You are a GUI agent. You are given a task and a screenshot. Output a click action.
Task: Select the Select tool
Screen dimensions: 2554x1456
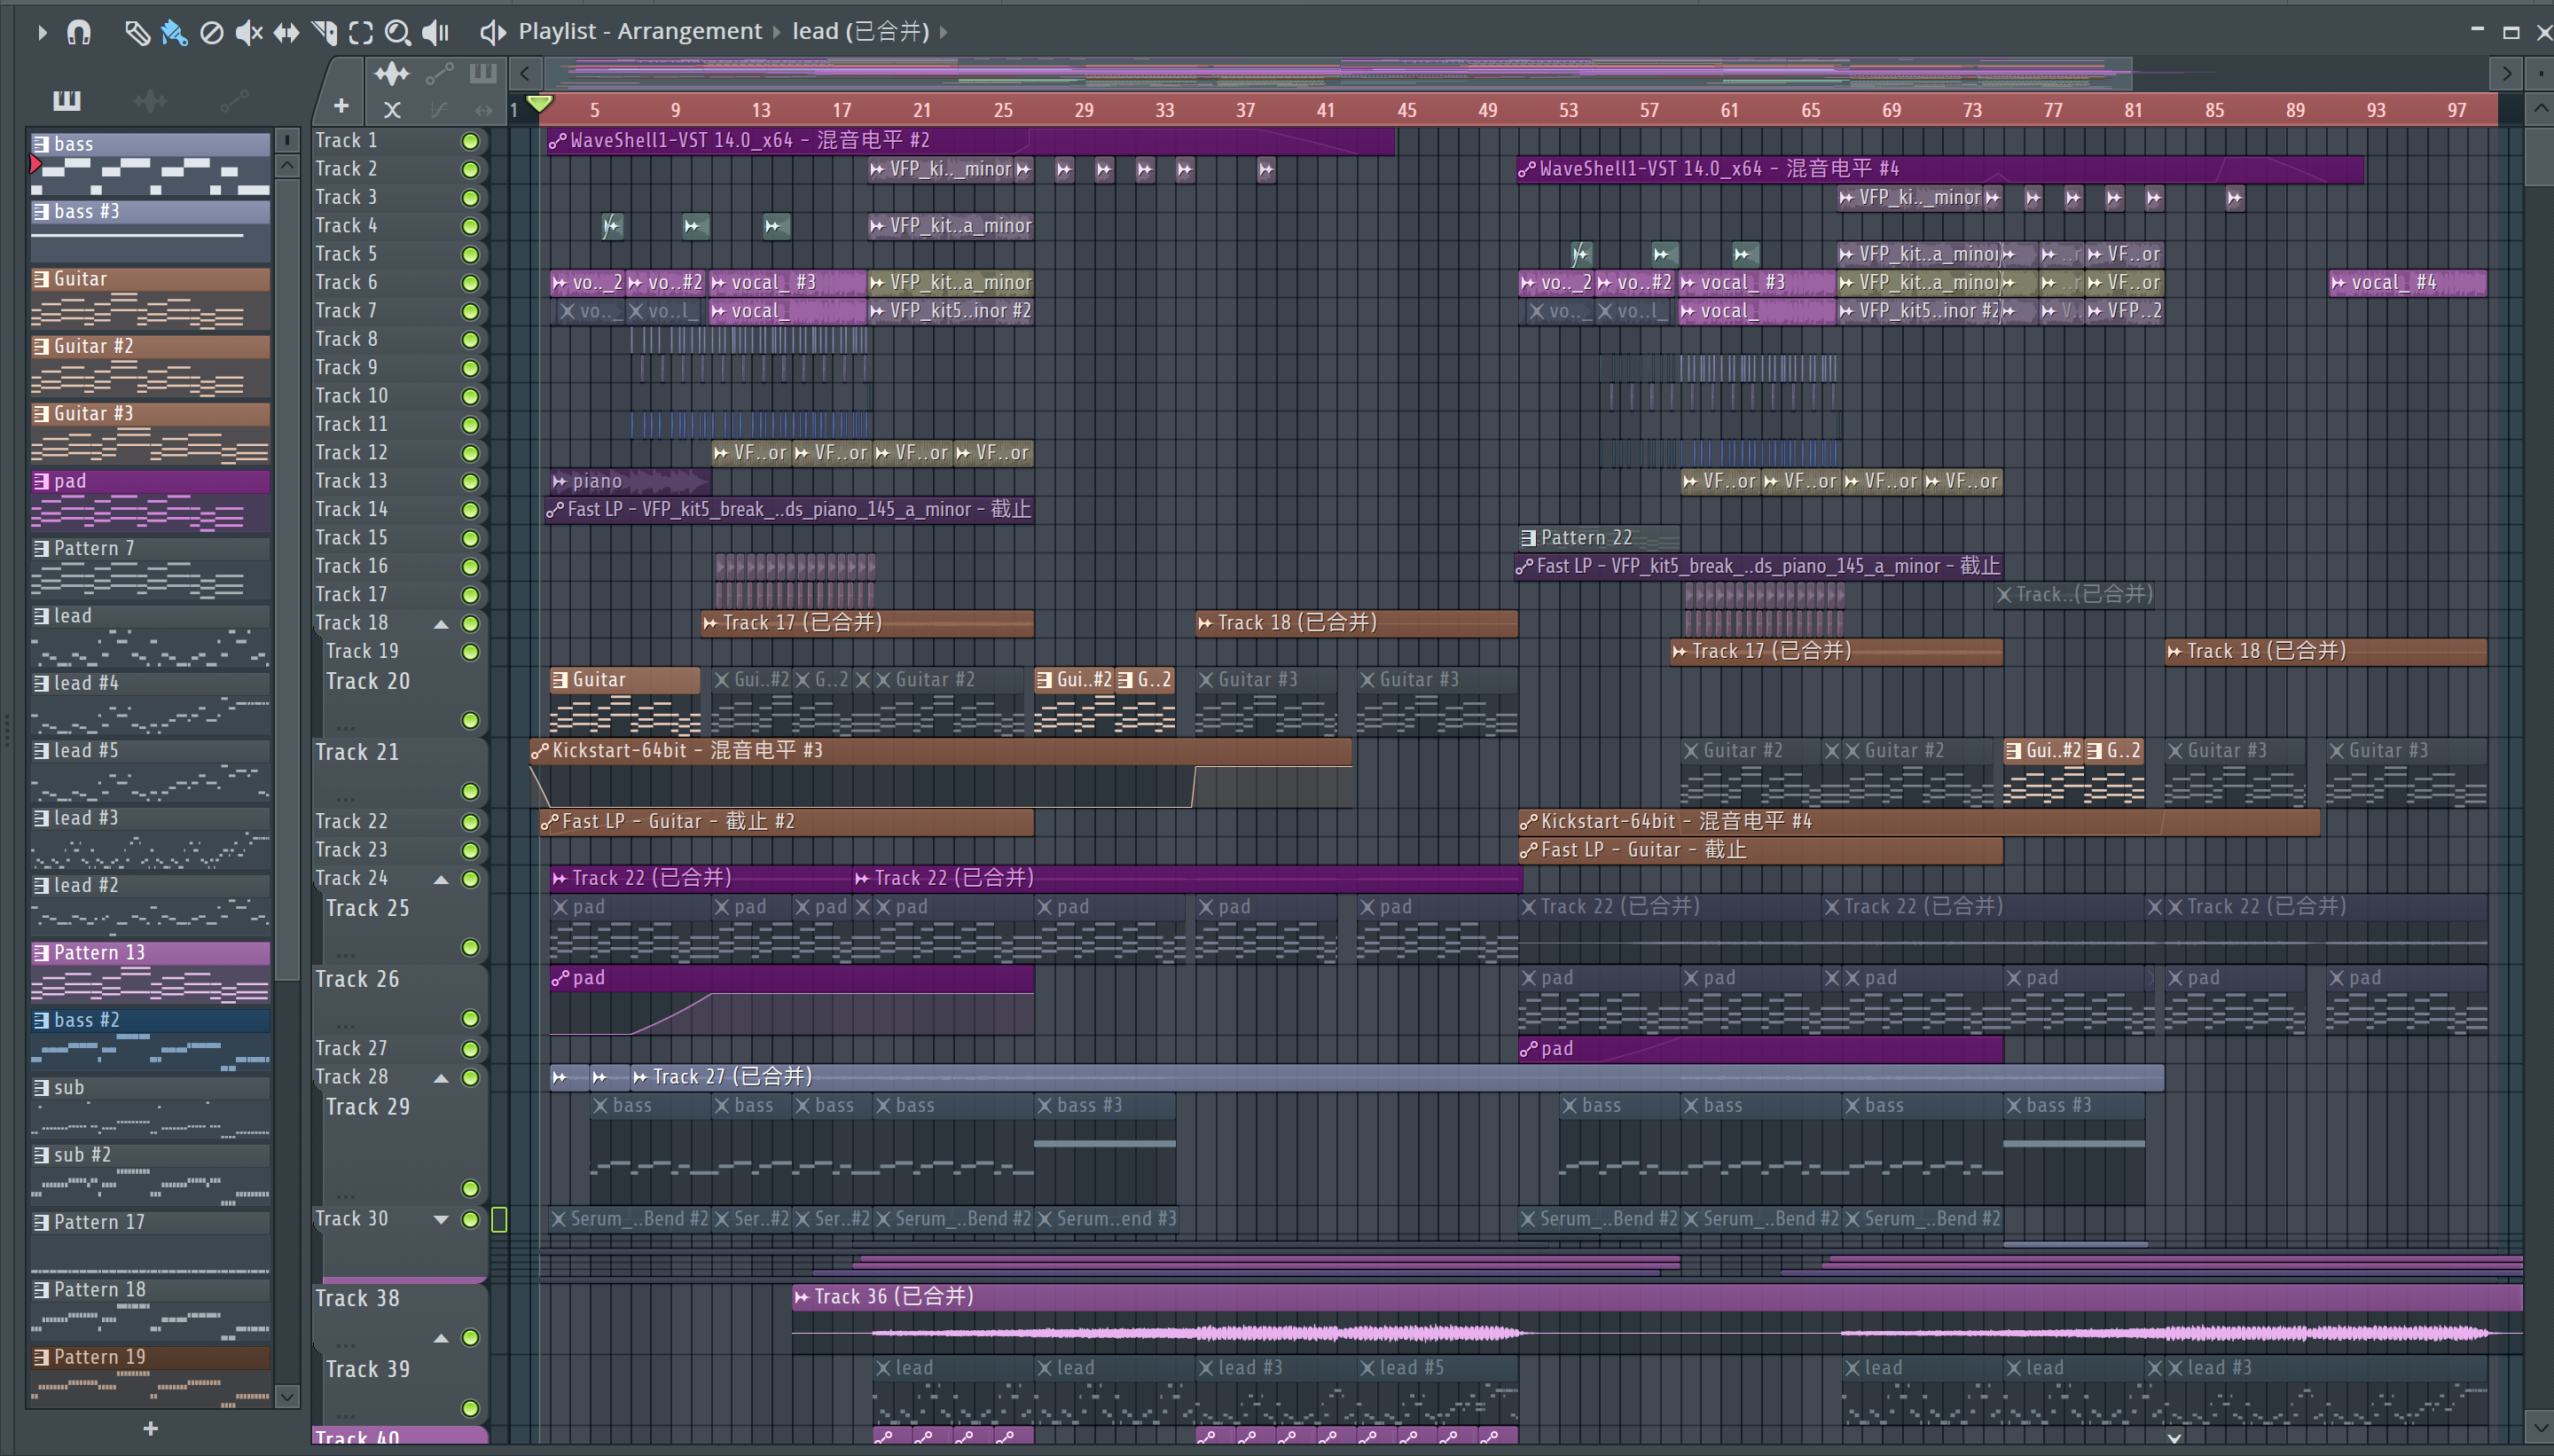[361, 32]
